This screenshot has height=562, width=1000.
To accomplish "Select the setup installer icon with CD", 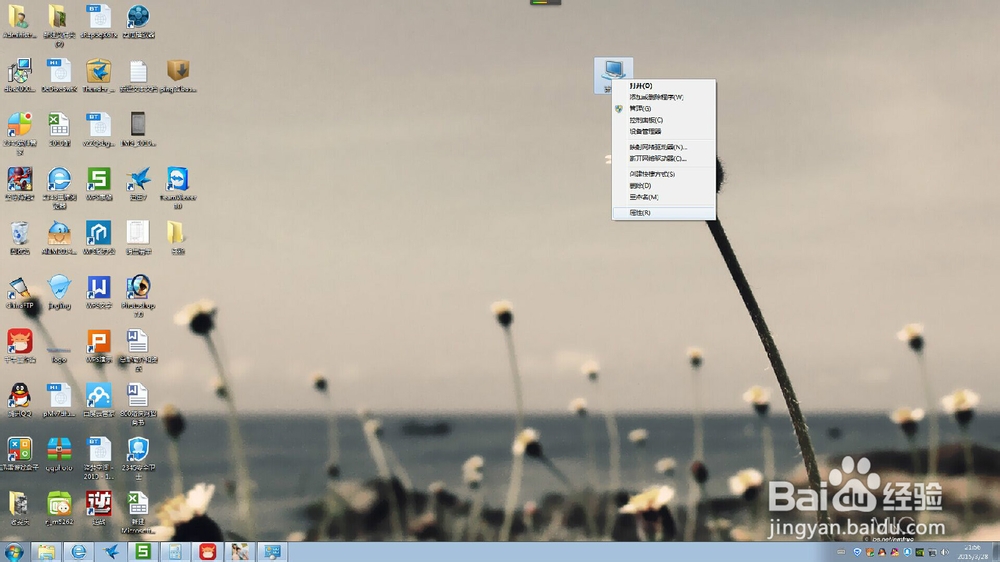I will pos(19,75).
